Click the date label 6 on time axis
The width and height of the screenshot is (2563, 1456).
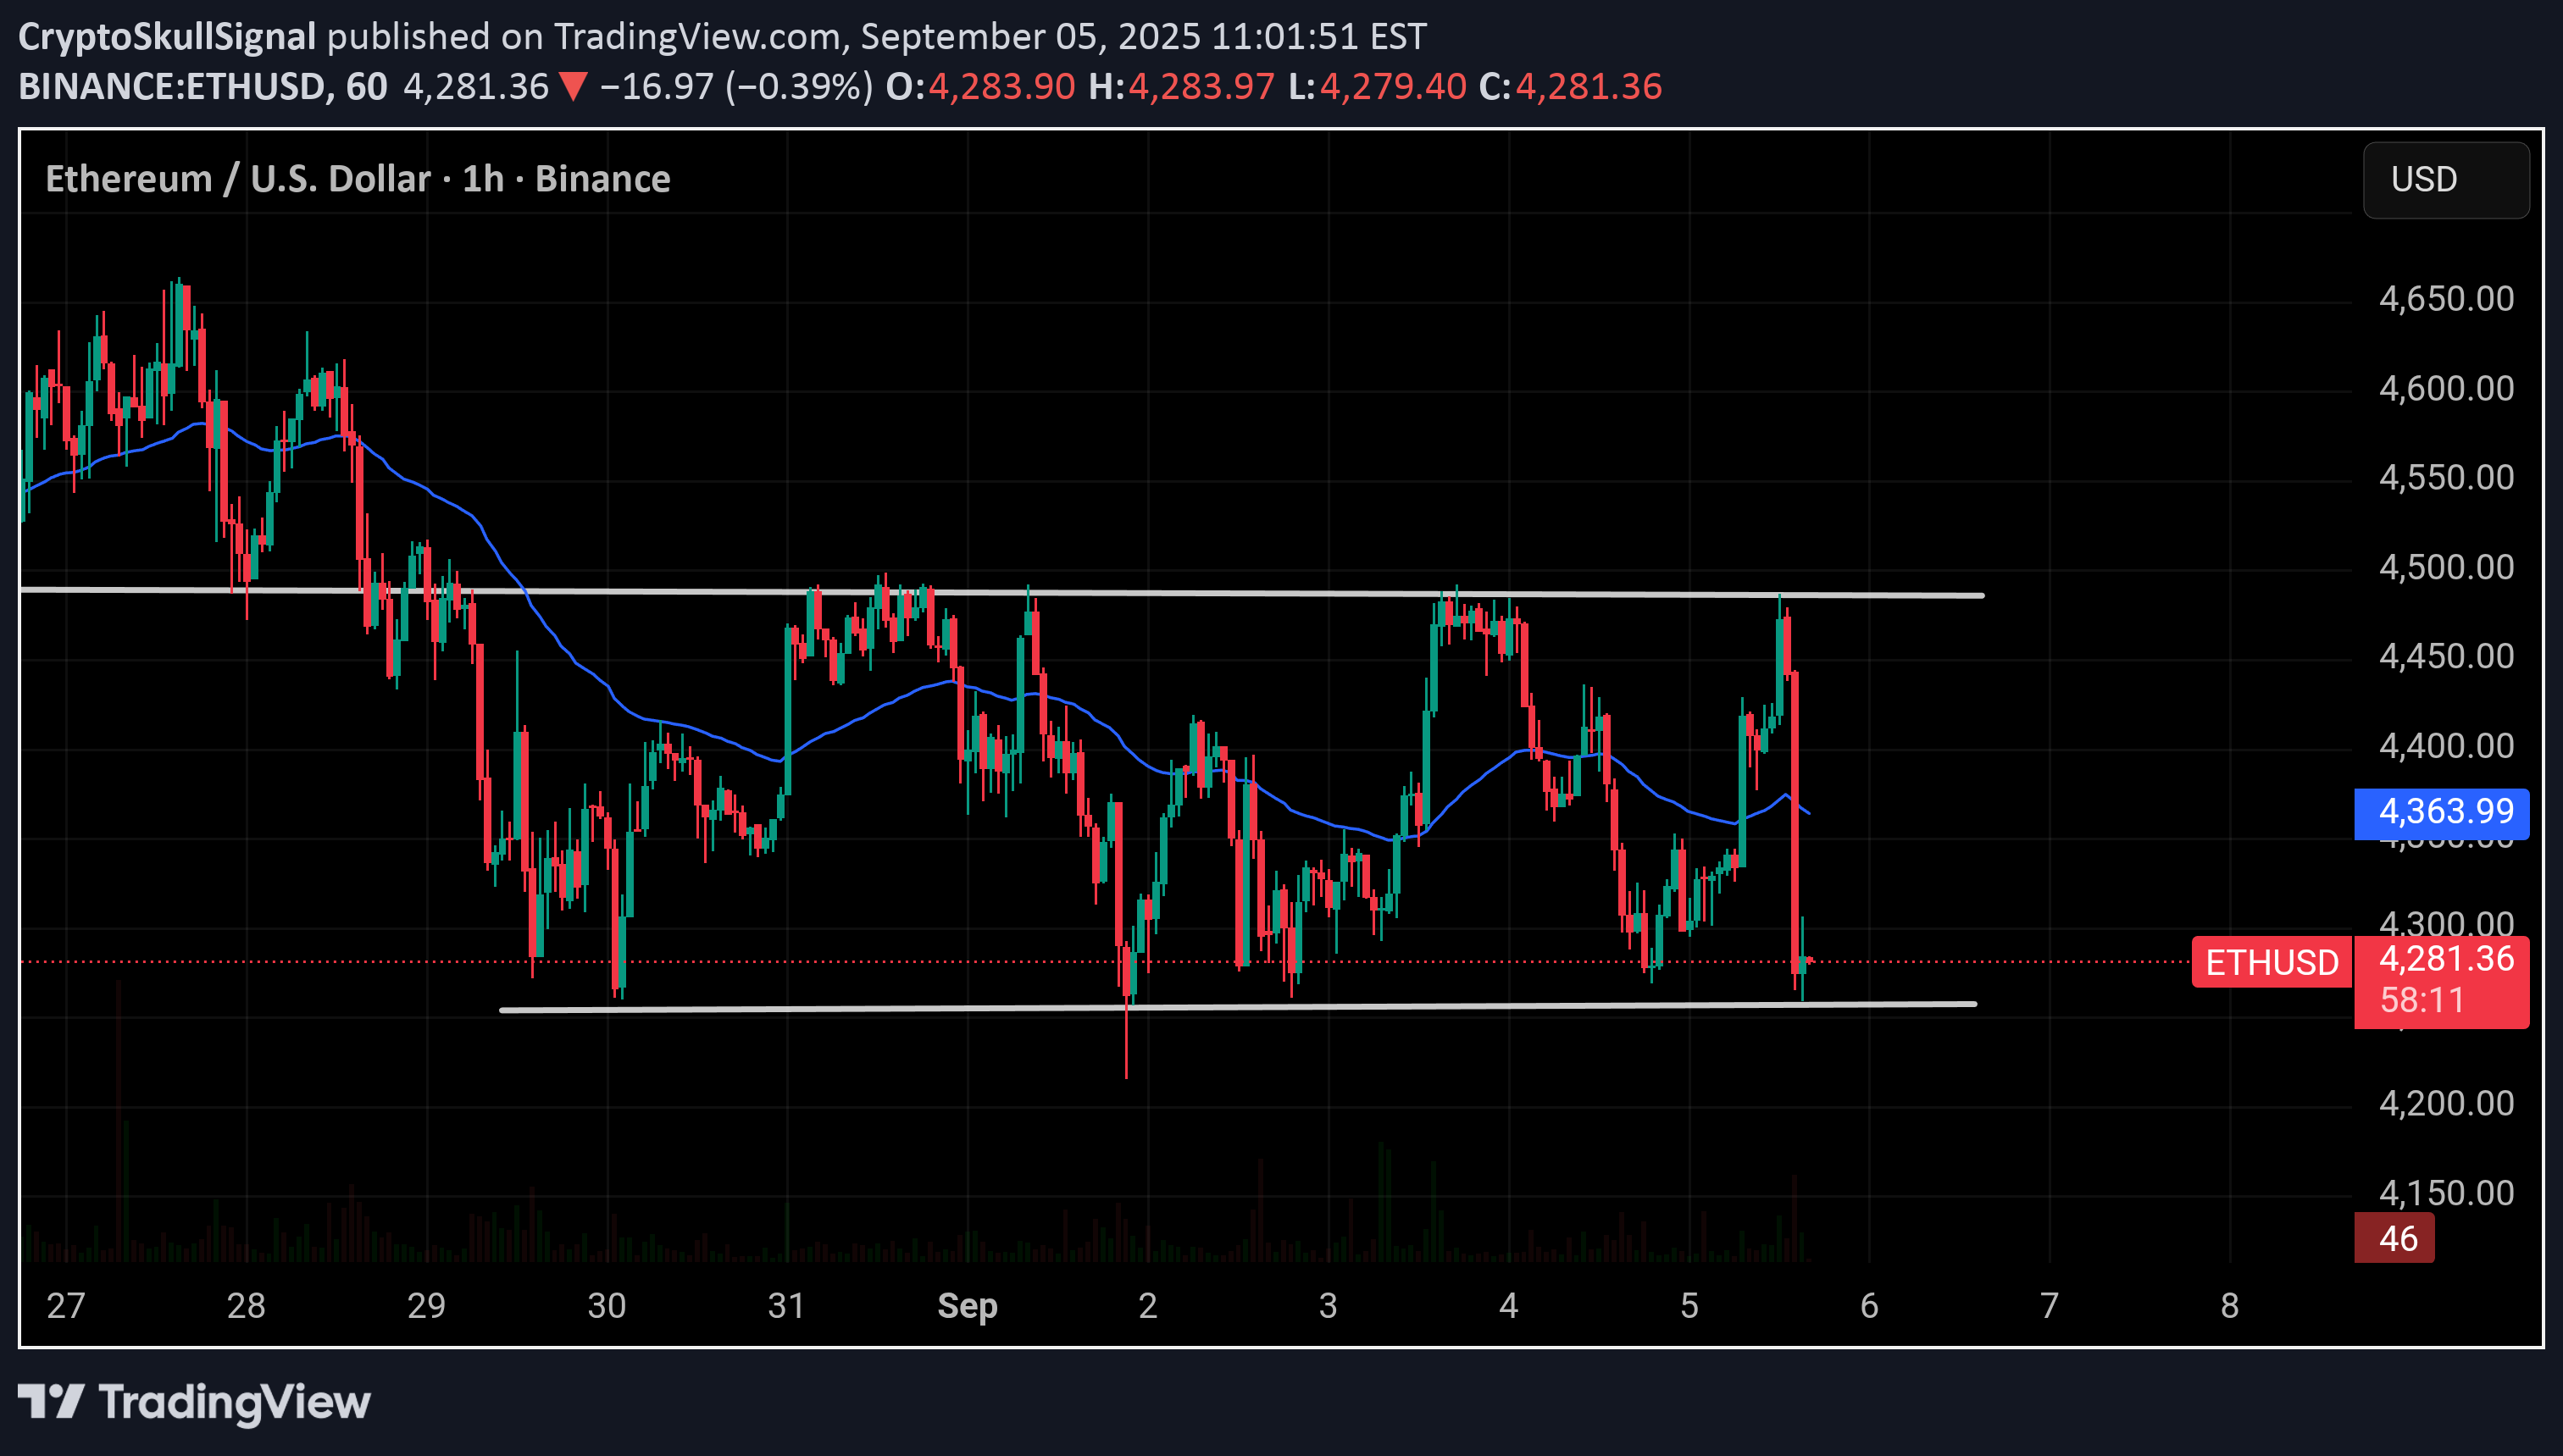[x=1869, y=1306]
